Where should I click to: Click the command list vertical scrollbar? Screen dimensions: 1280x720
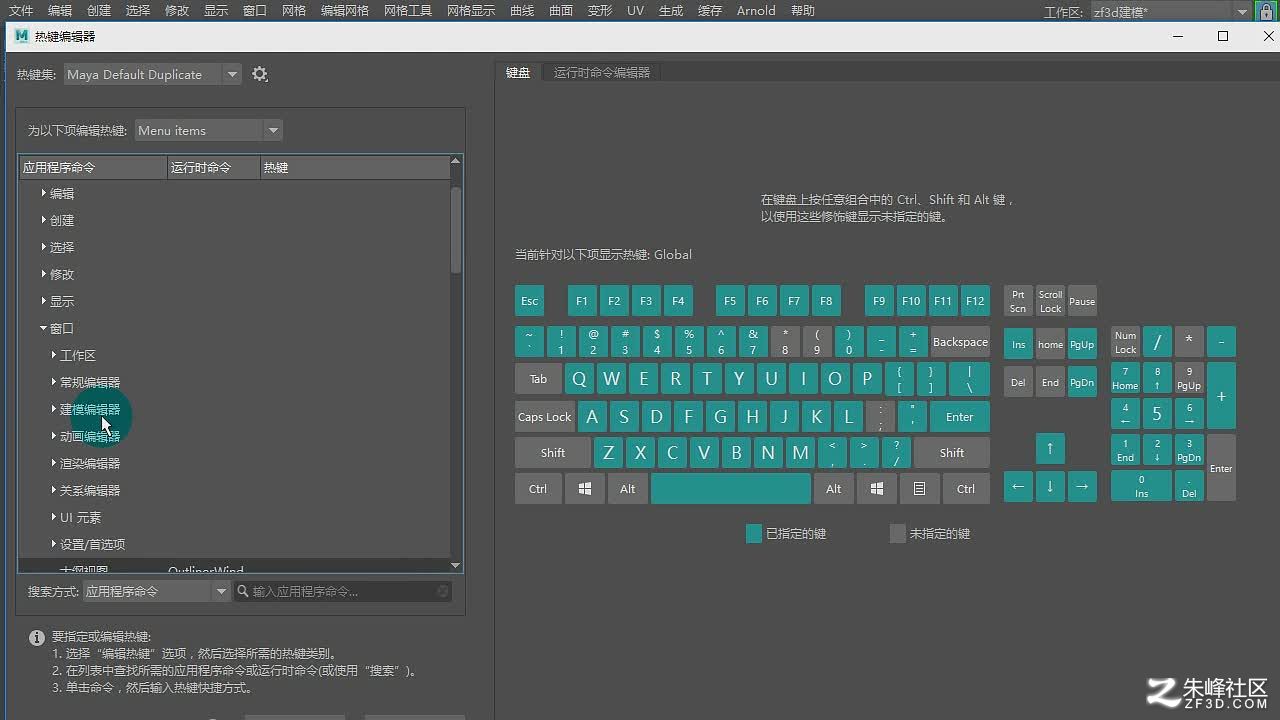coord(456,230)
